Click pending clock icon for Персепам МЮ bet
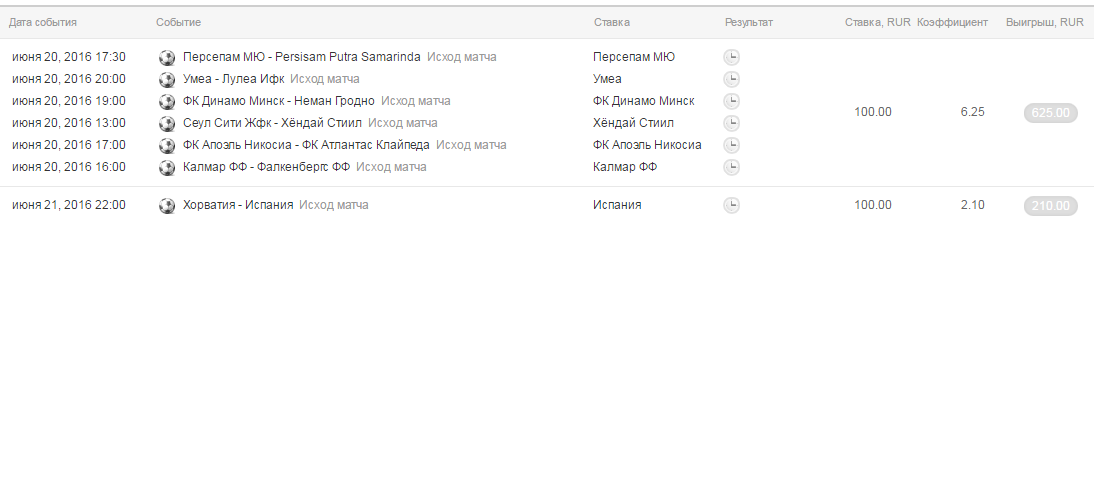Viewport: 1100px width, 483px height. (732, 57)
